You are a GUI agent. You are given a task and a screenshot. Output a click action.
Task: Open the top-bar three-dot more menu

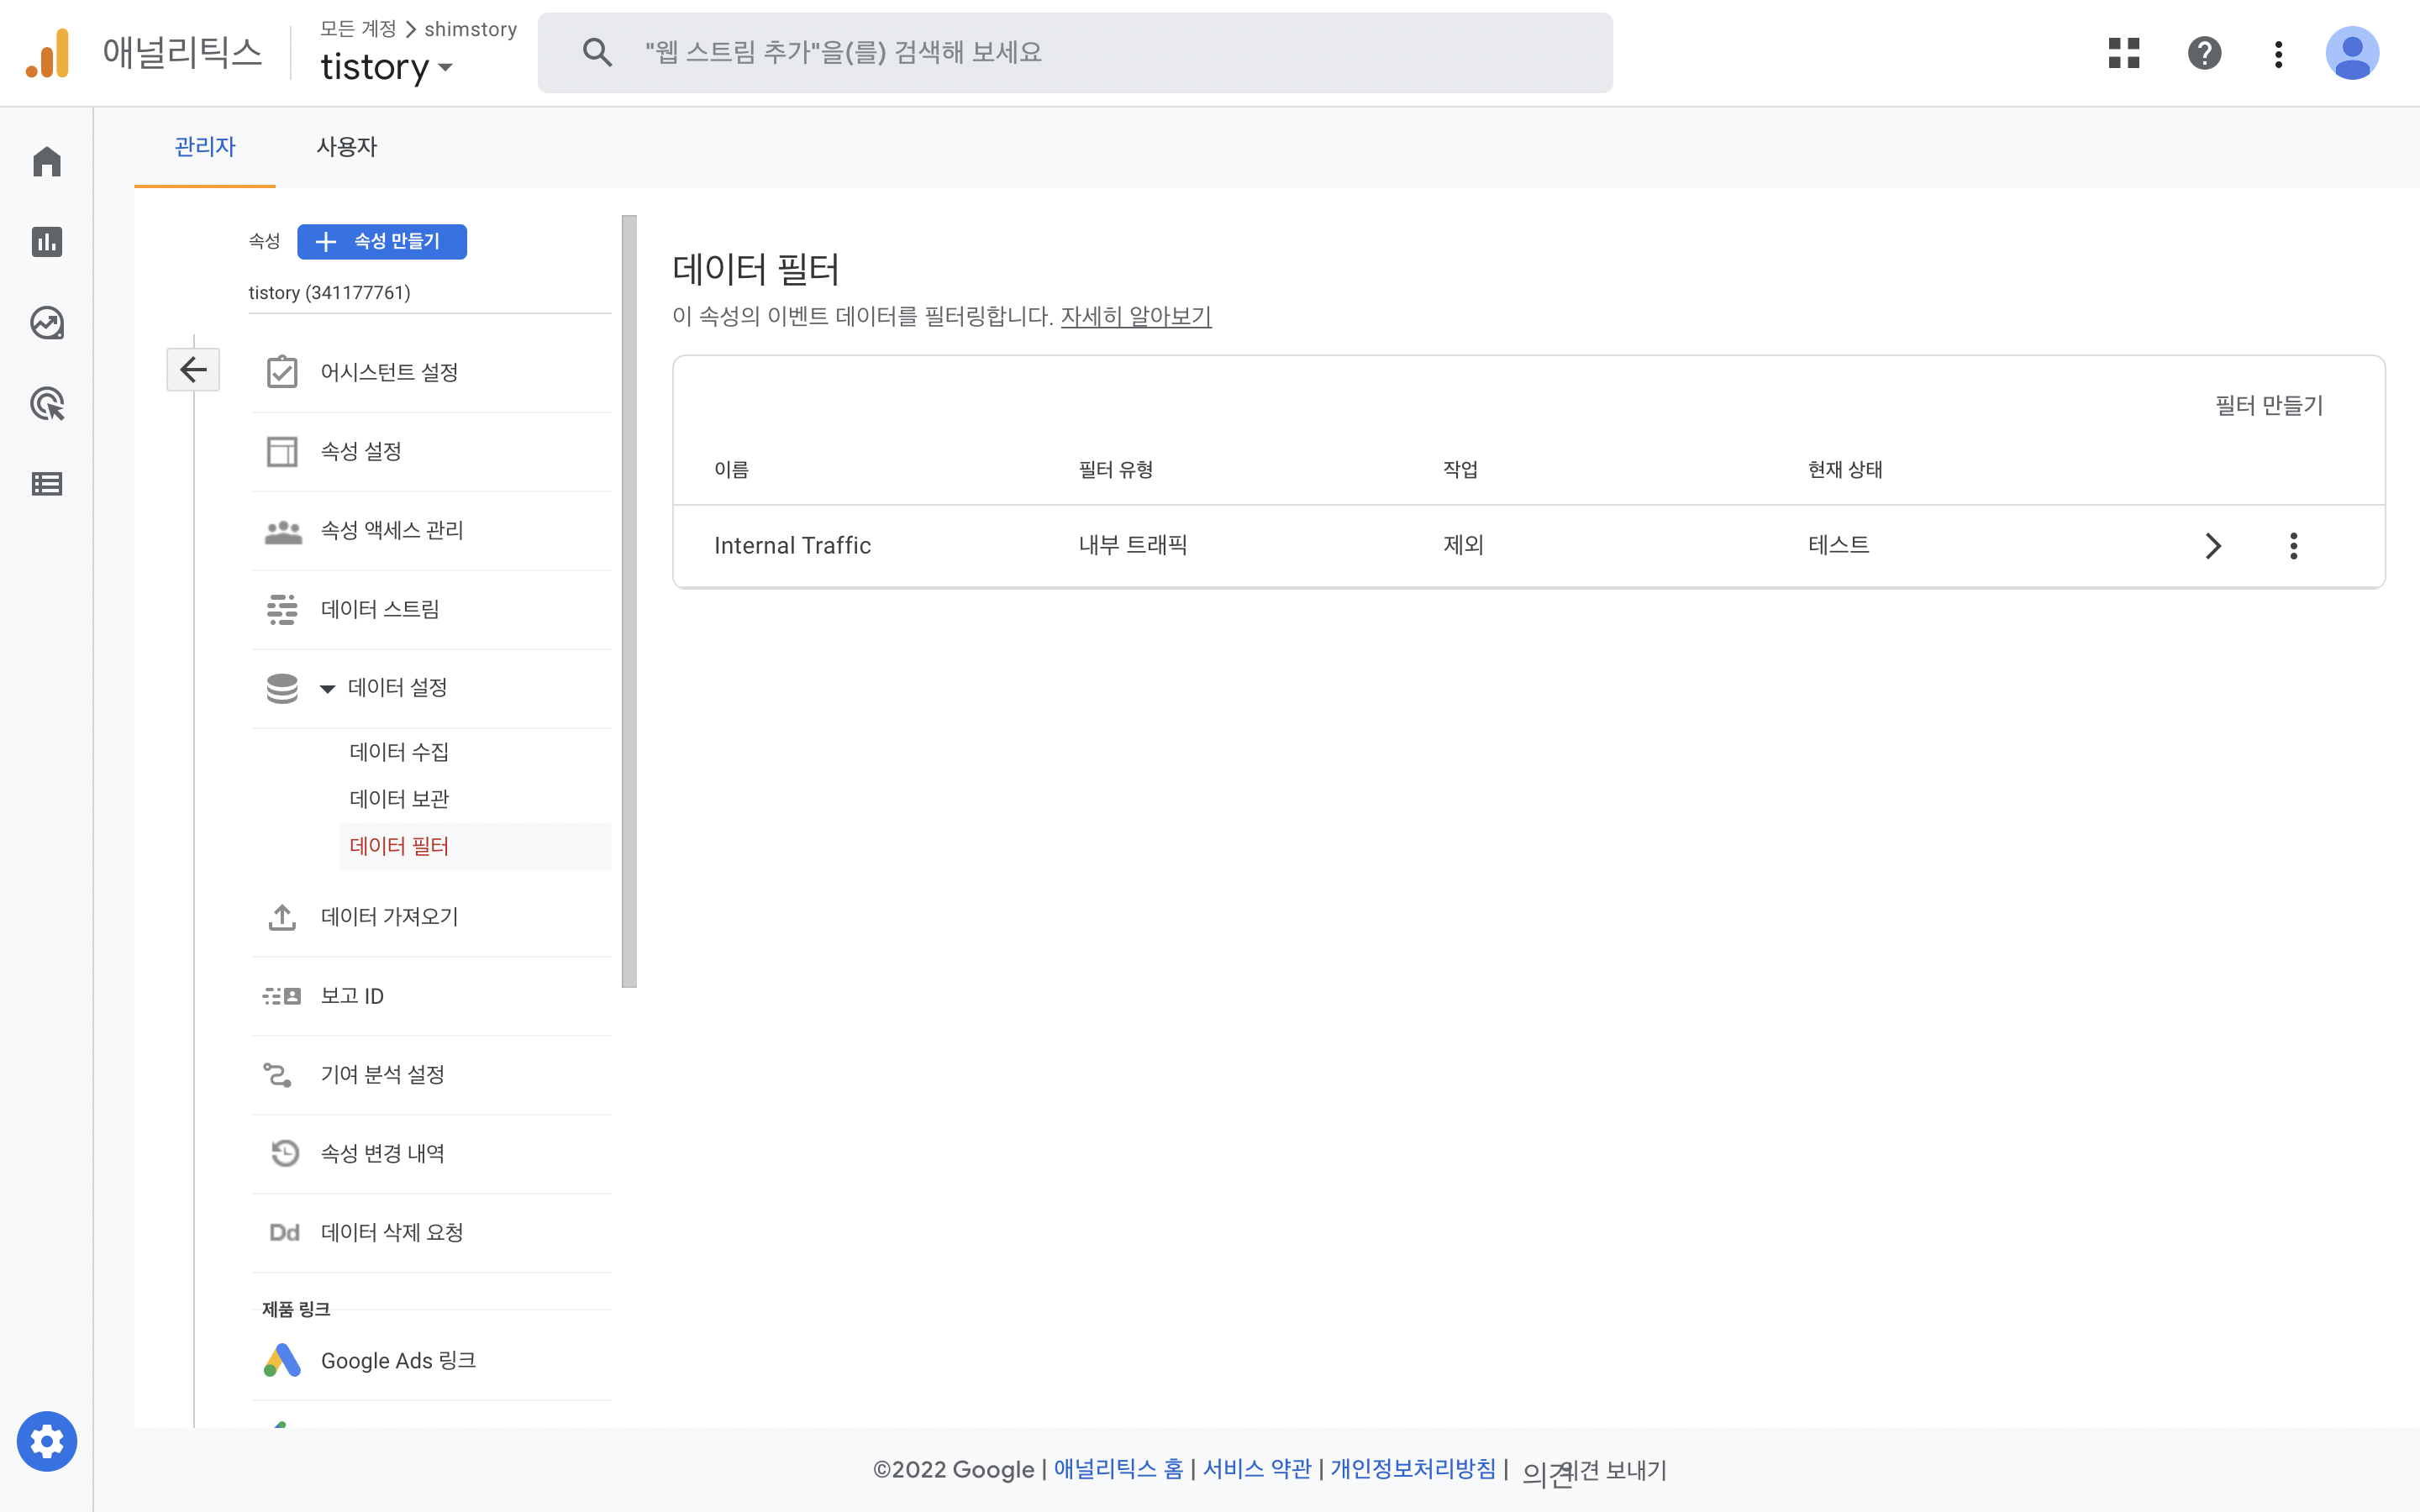(x=2279, y=53)
